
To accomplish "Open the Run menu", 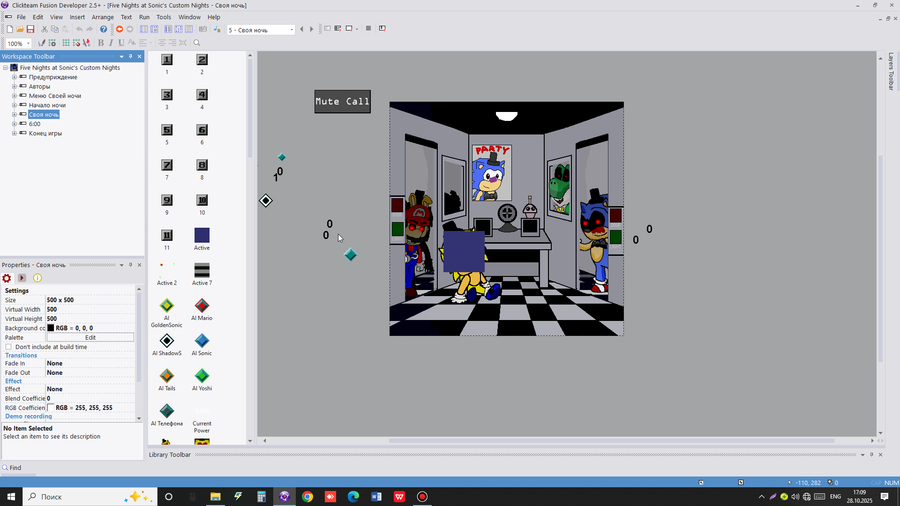I will click(144, 17).
